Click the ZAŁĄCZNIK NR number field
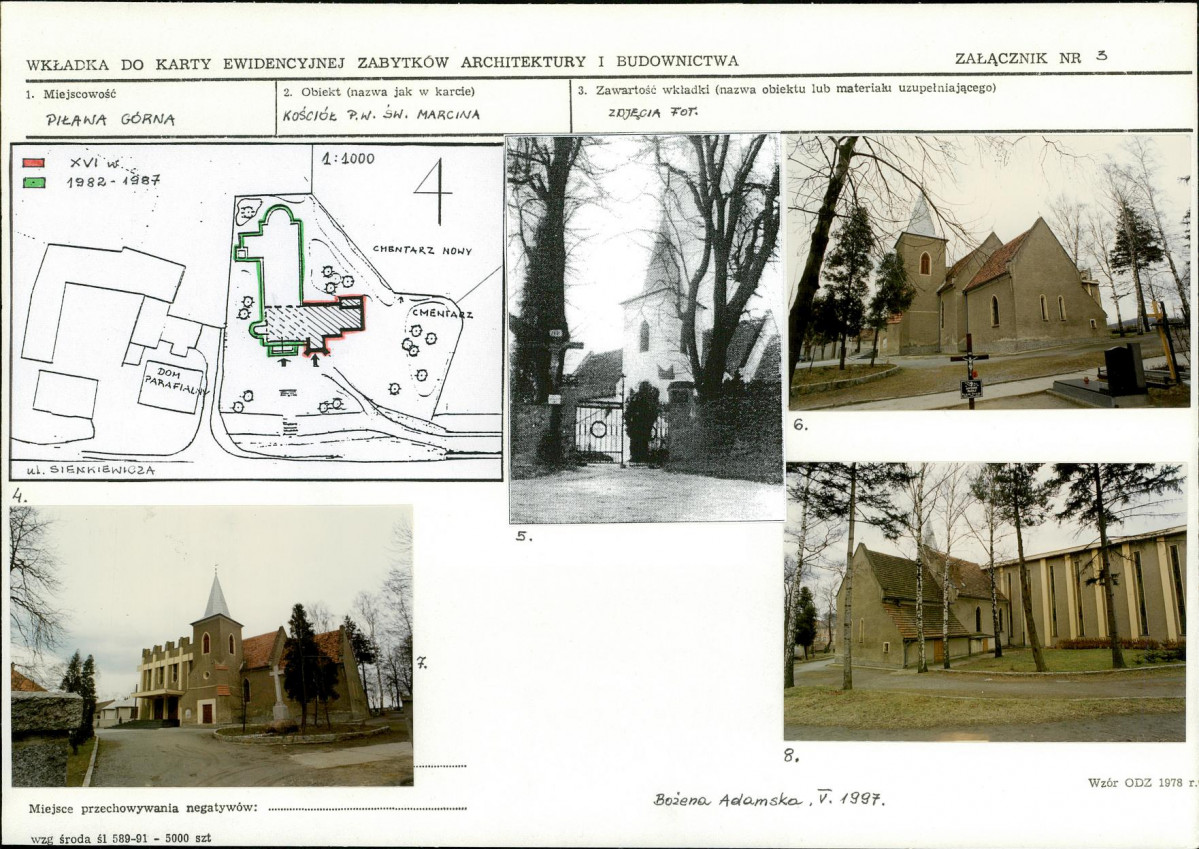Viewport: 1199px width, 849px height. click(x=1101, y=56)
